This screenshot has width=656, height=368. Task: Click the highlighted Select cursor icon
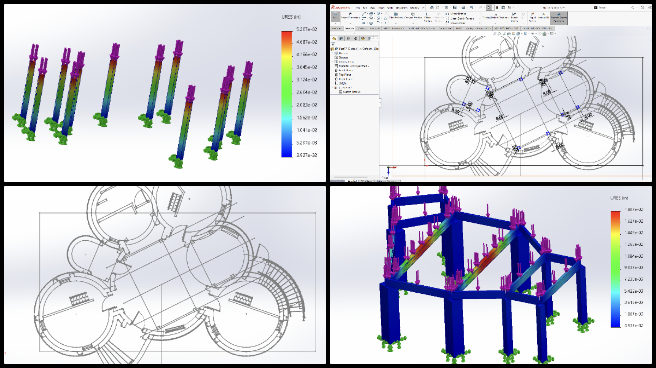click(488, 8)
